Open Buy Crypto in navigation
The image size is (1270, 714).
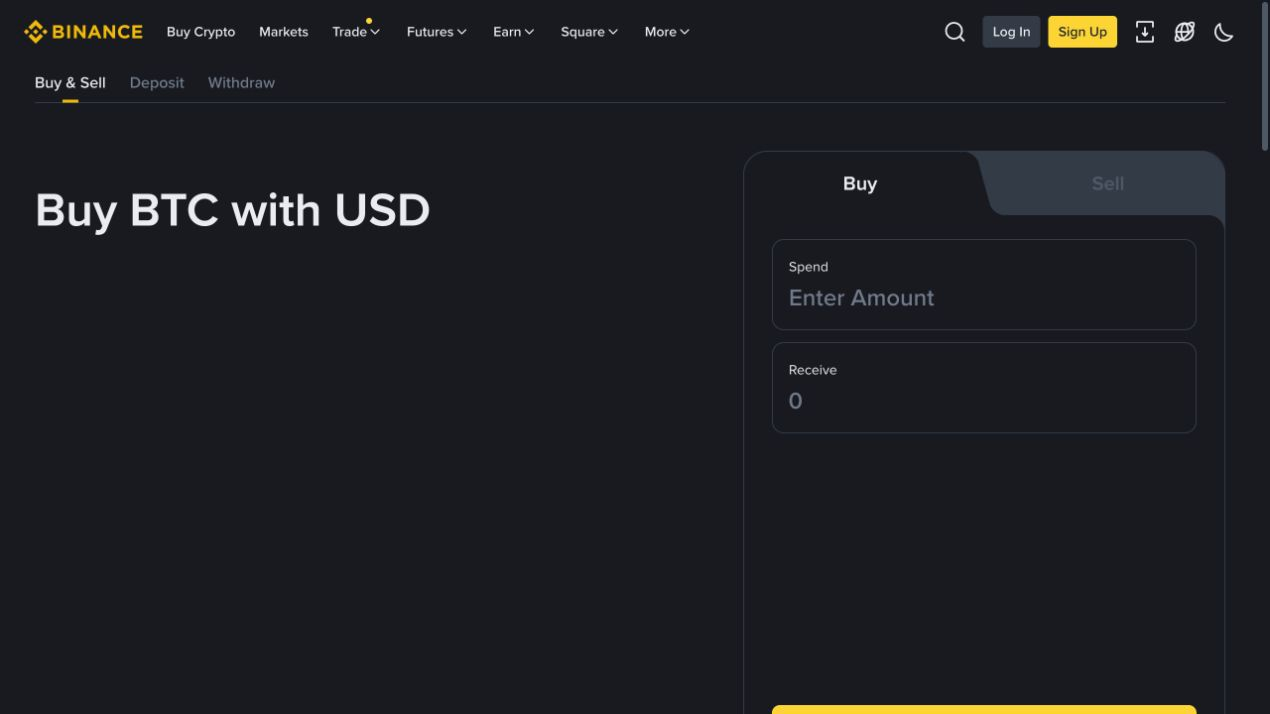click(201, 32)
